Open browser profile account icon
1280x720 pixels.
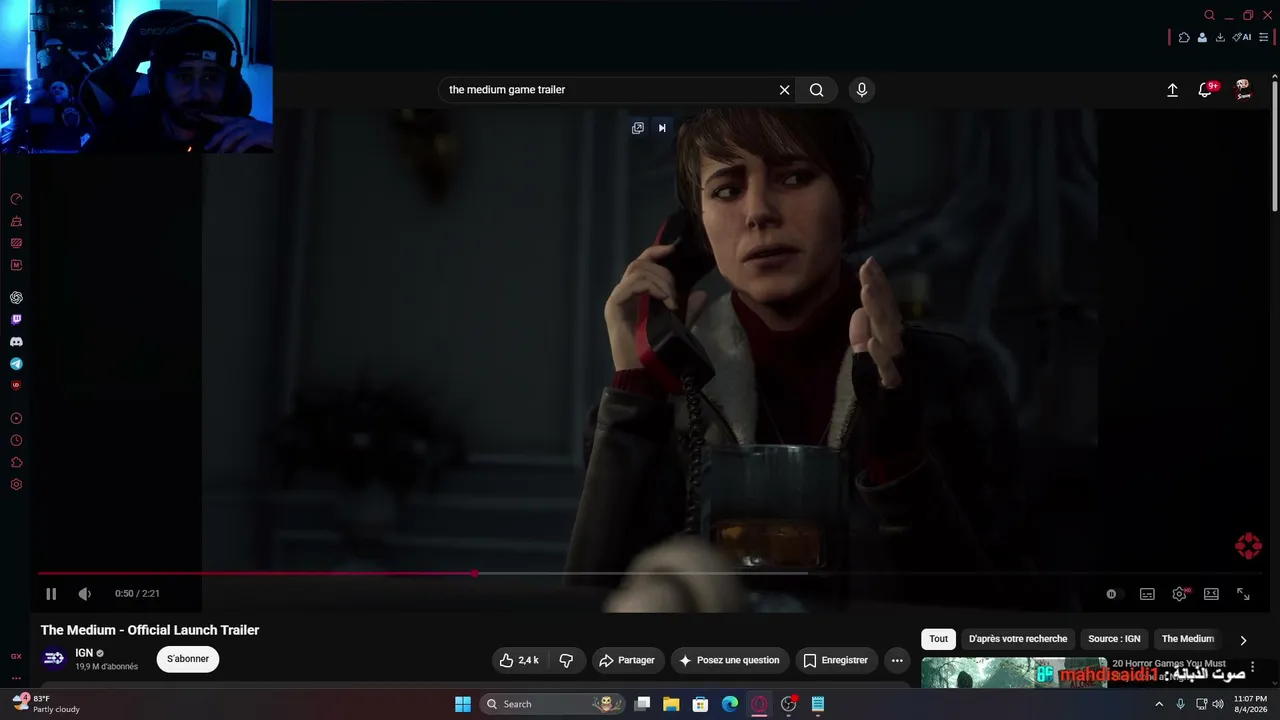(x=1202, y=37)
